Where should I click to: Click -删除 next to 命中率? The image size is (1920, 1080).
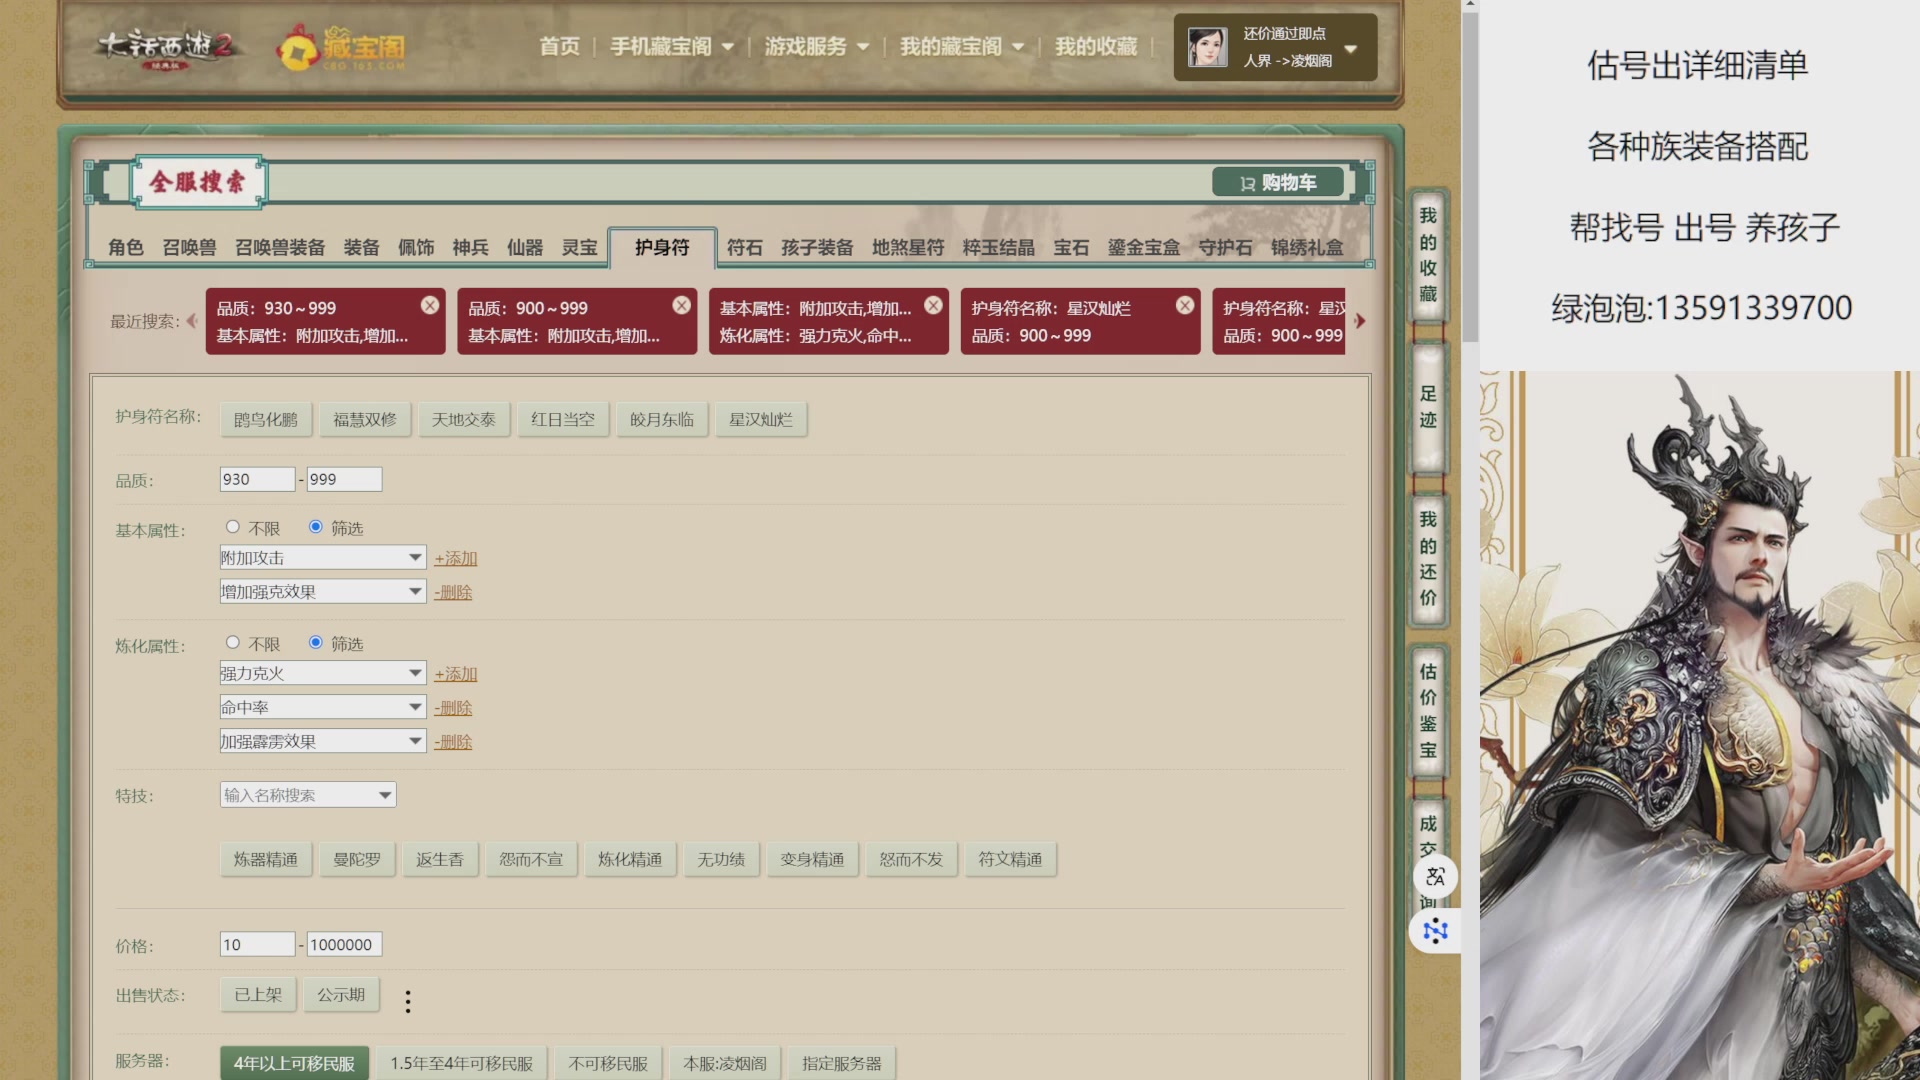click(453, 708)
